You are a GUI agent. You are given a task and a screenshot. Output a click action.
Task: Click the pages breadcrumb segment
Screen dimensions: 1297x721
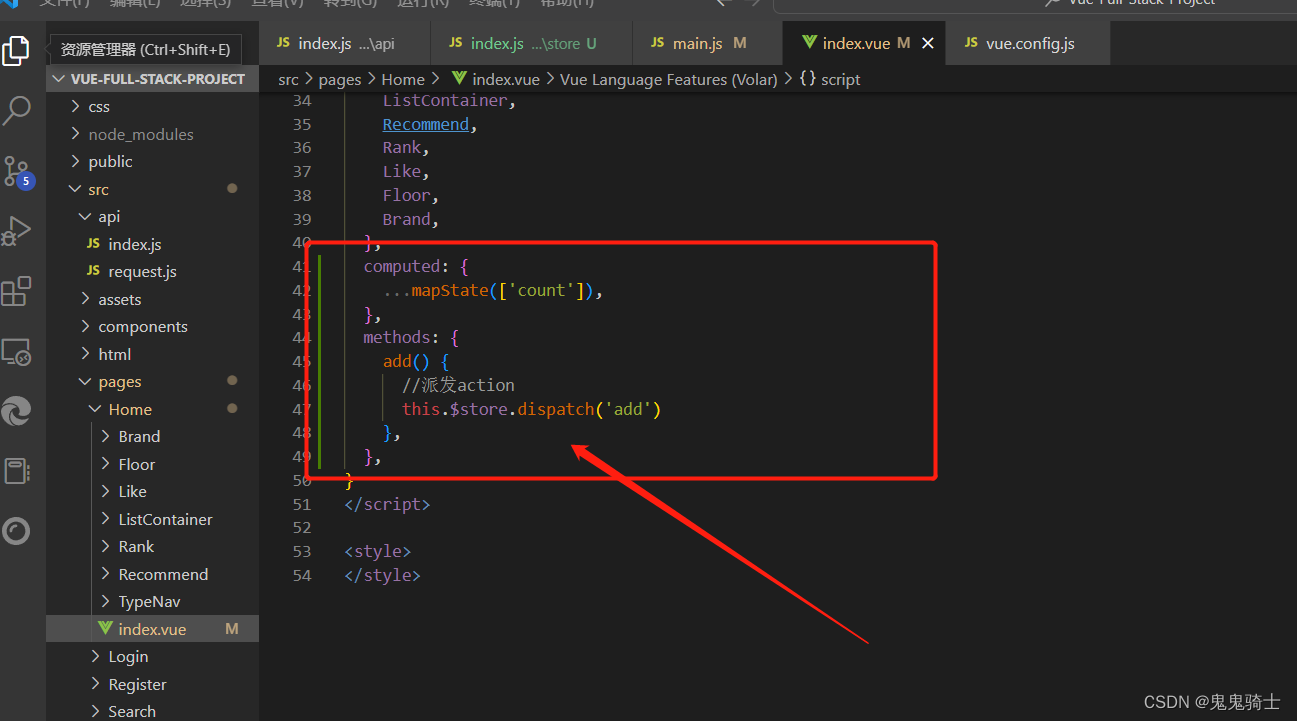pos(340,79)
